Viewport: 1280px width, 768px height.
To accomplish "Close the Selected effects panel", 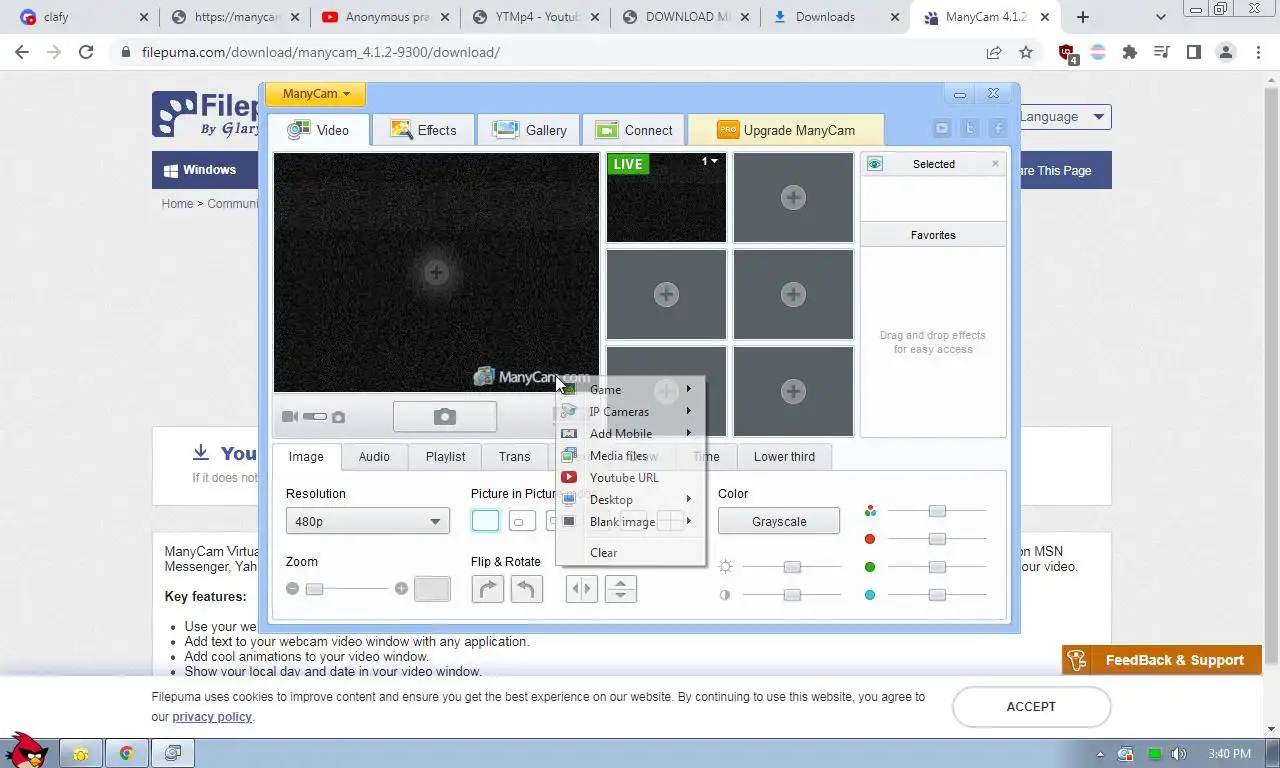I will click(x=995, y=163).
